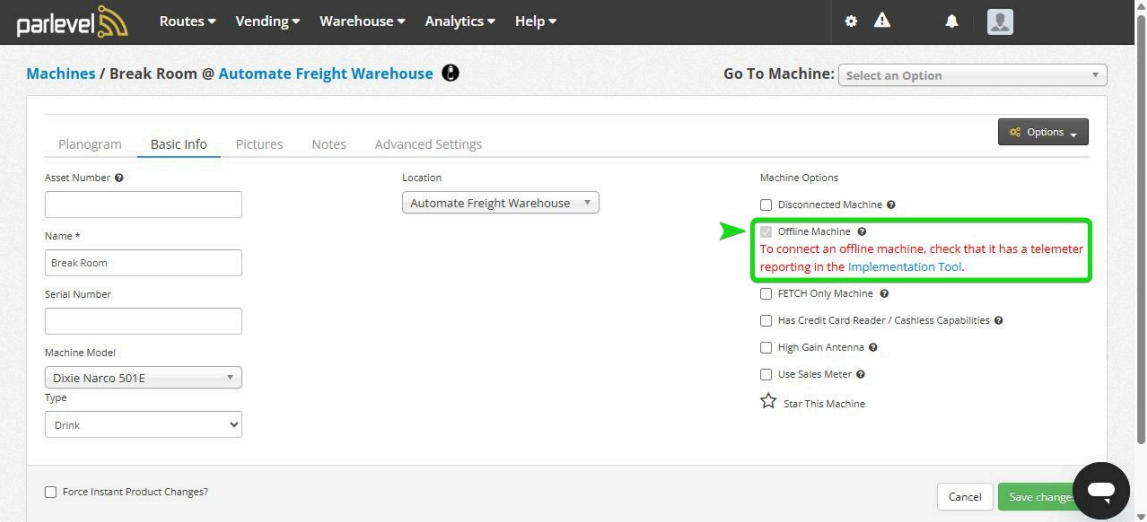Image resolution: width=1147 pixels, height=522 pixels.
Task: Click help icon next to Asset Number
Action: point(119,178)
